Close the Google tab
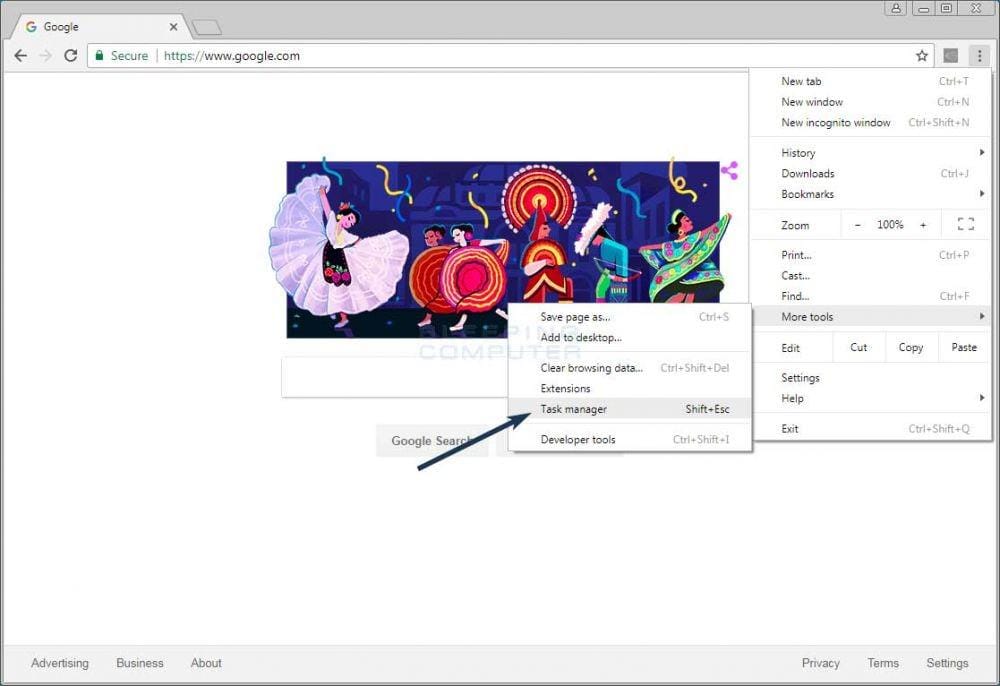Screen dimensions: 1000x686 point(173,27)
